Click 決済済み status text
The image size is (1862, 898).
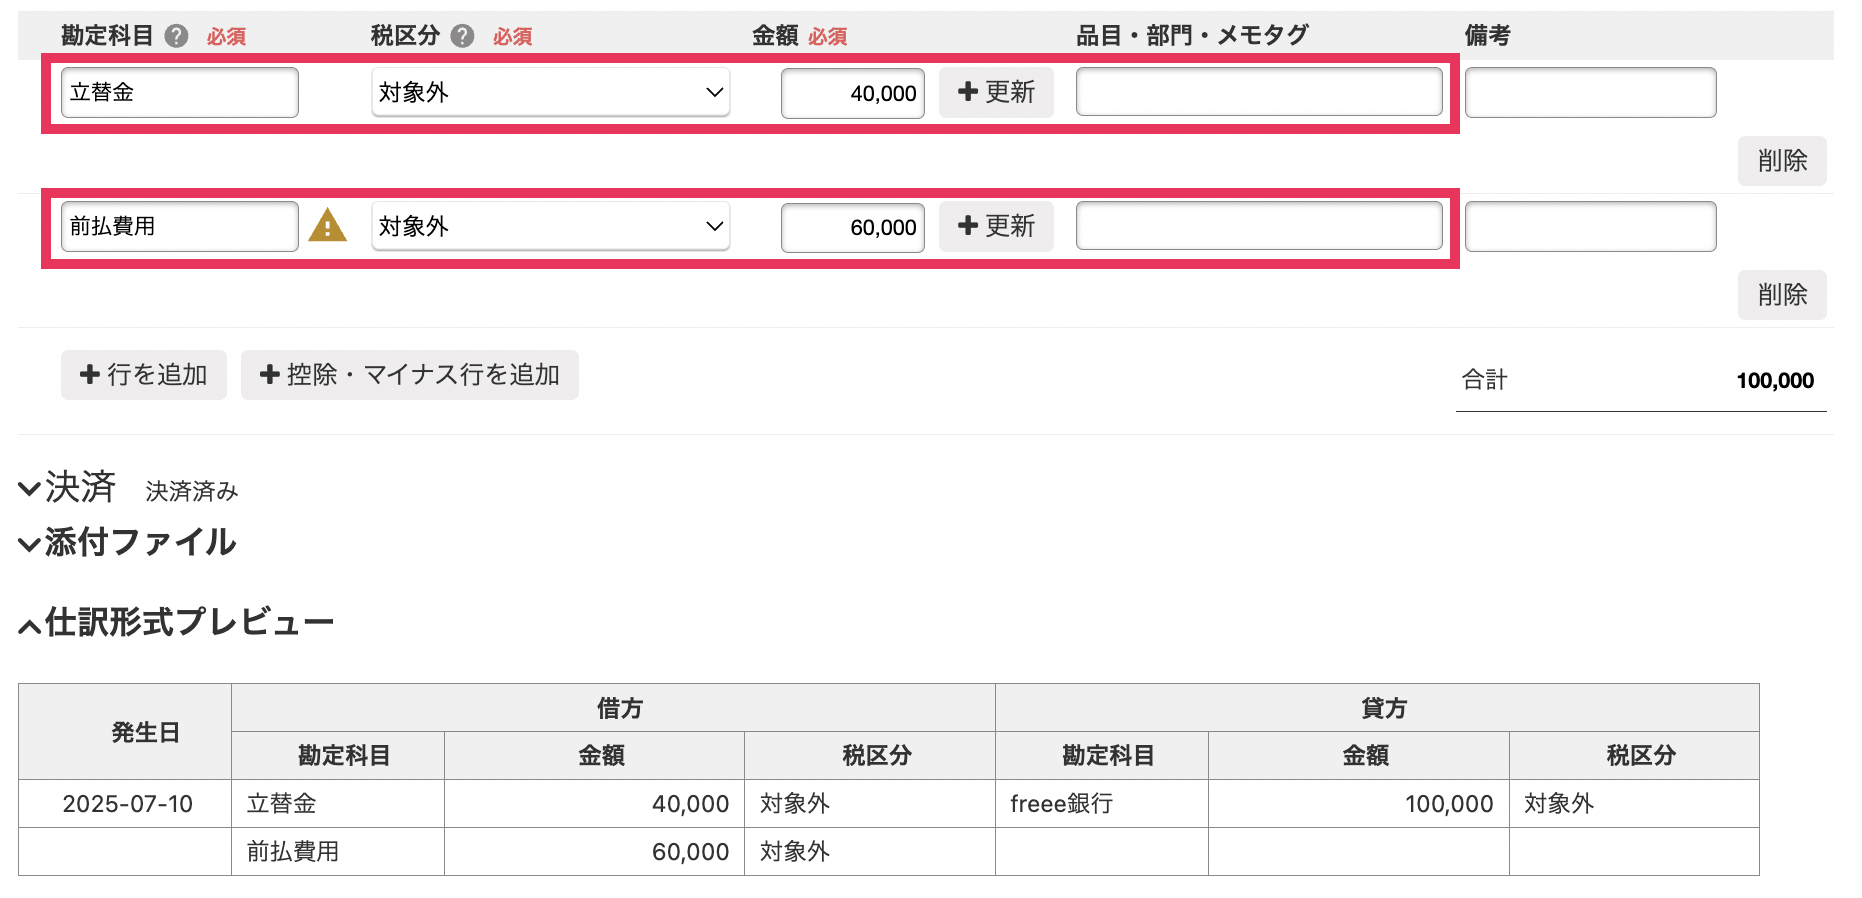[192, 491]
